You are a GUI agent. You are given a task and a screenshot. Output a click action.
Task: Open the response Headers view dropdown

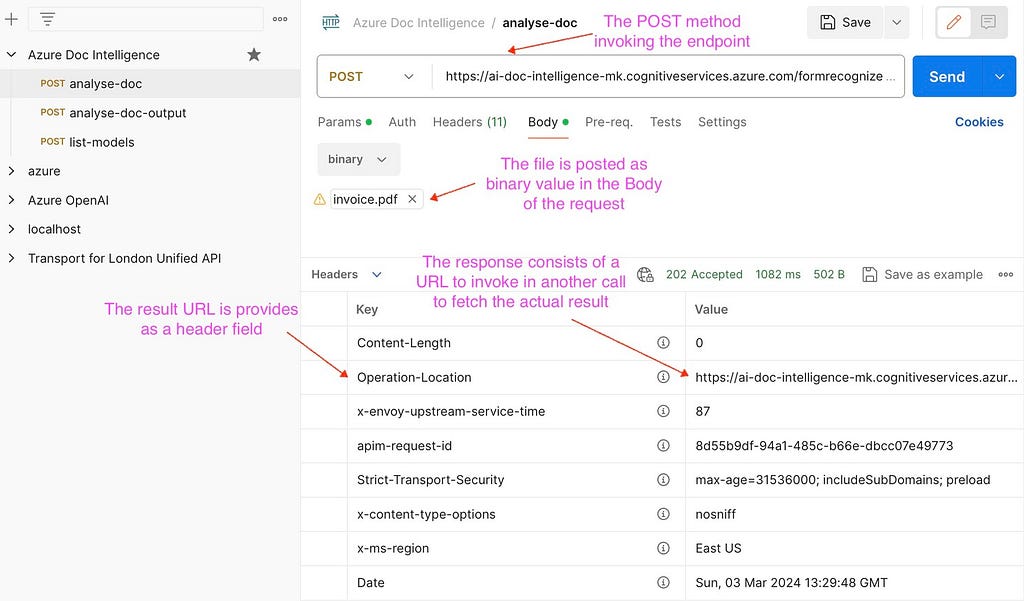377,274
